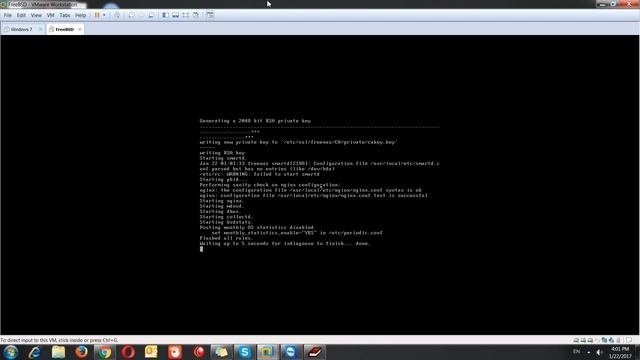The width and height of the screenshot is (640, 360).
Task: Click the VMware Workstation taskbar icon
Action: pos(267,352)
